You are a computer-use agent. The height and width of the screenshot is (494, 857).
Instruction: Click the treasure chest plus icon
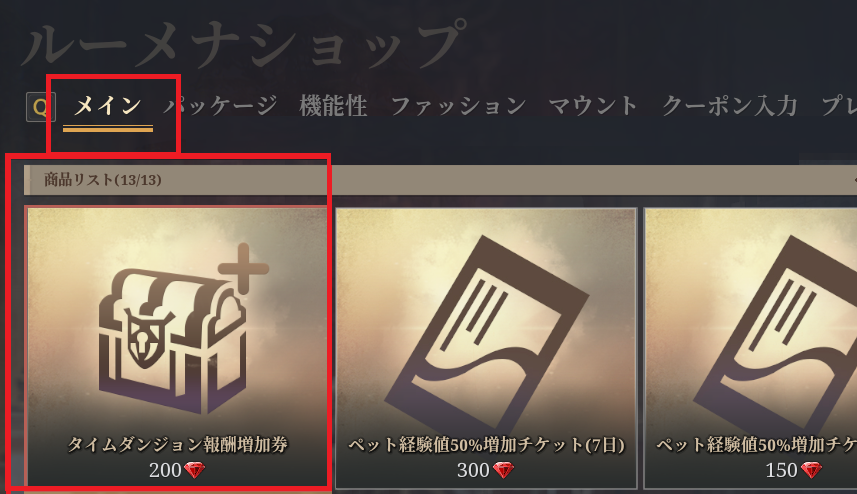[183, 327]
